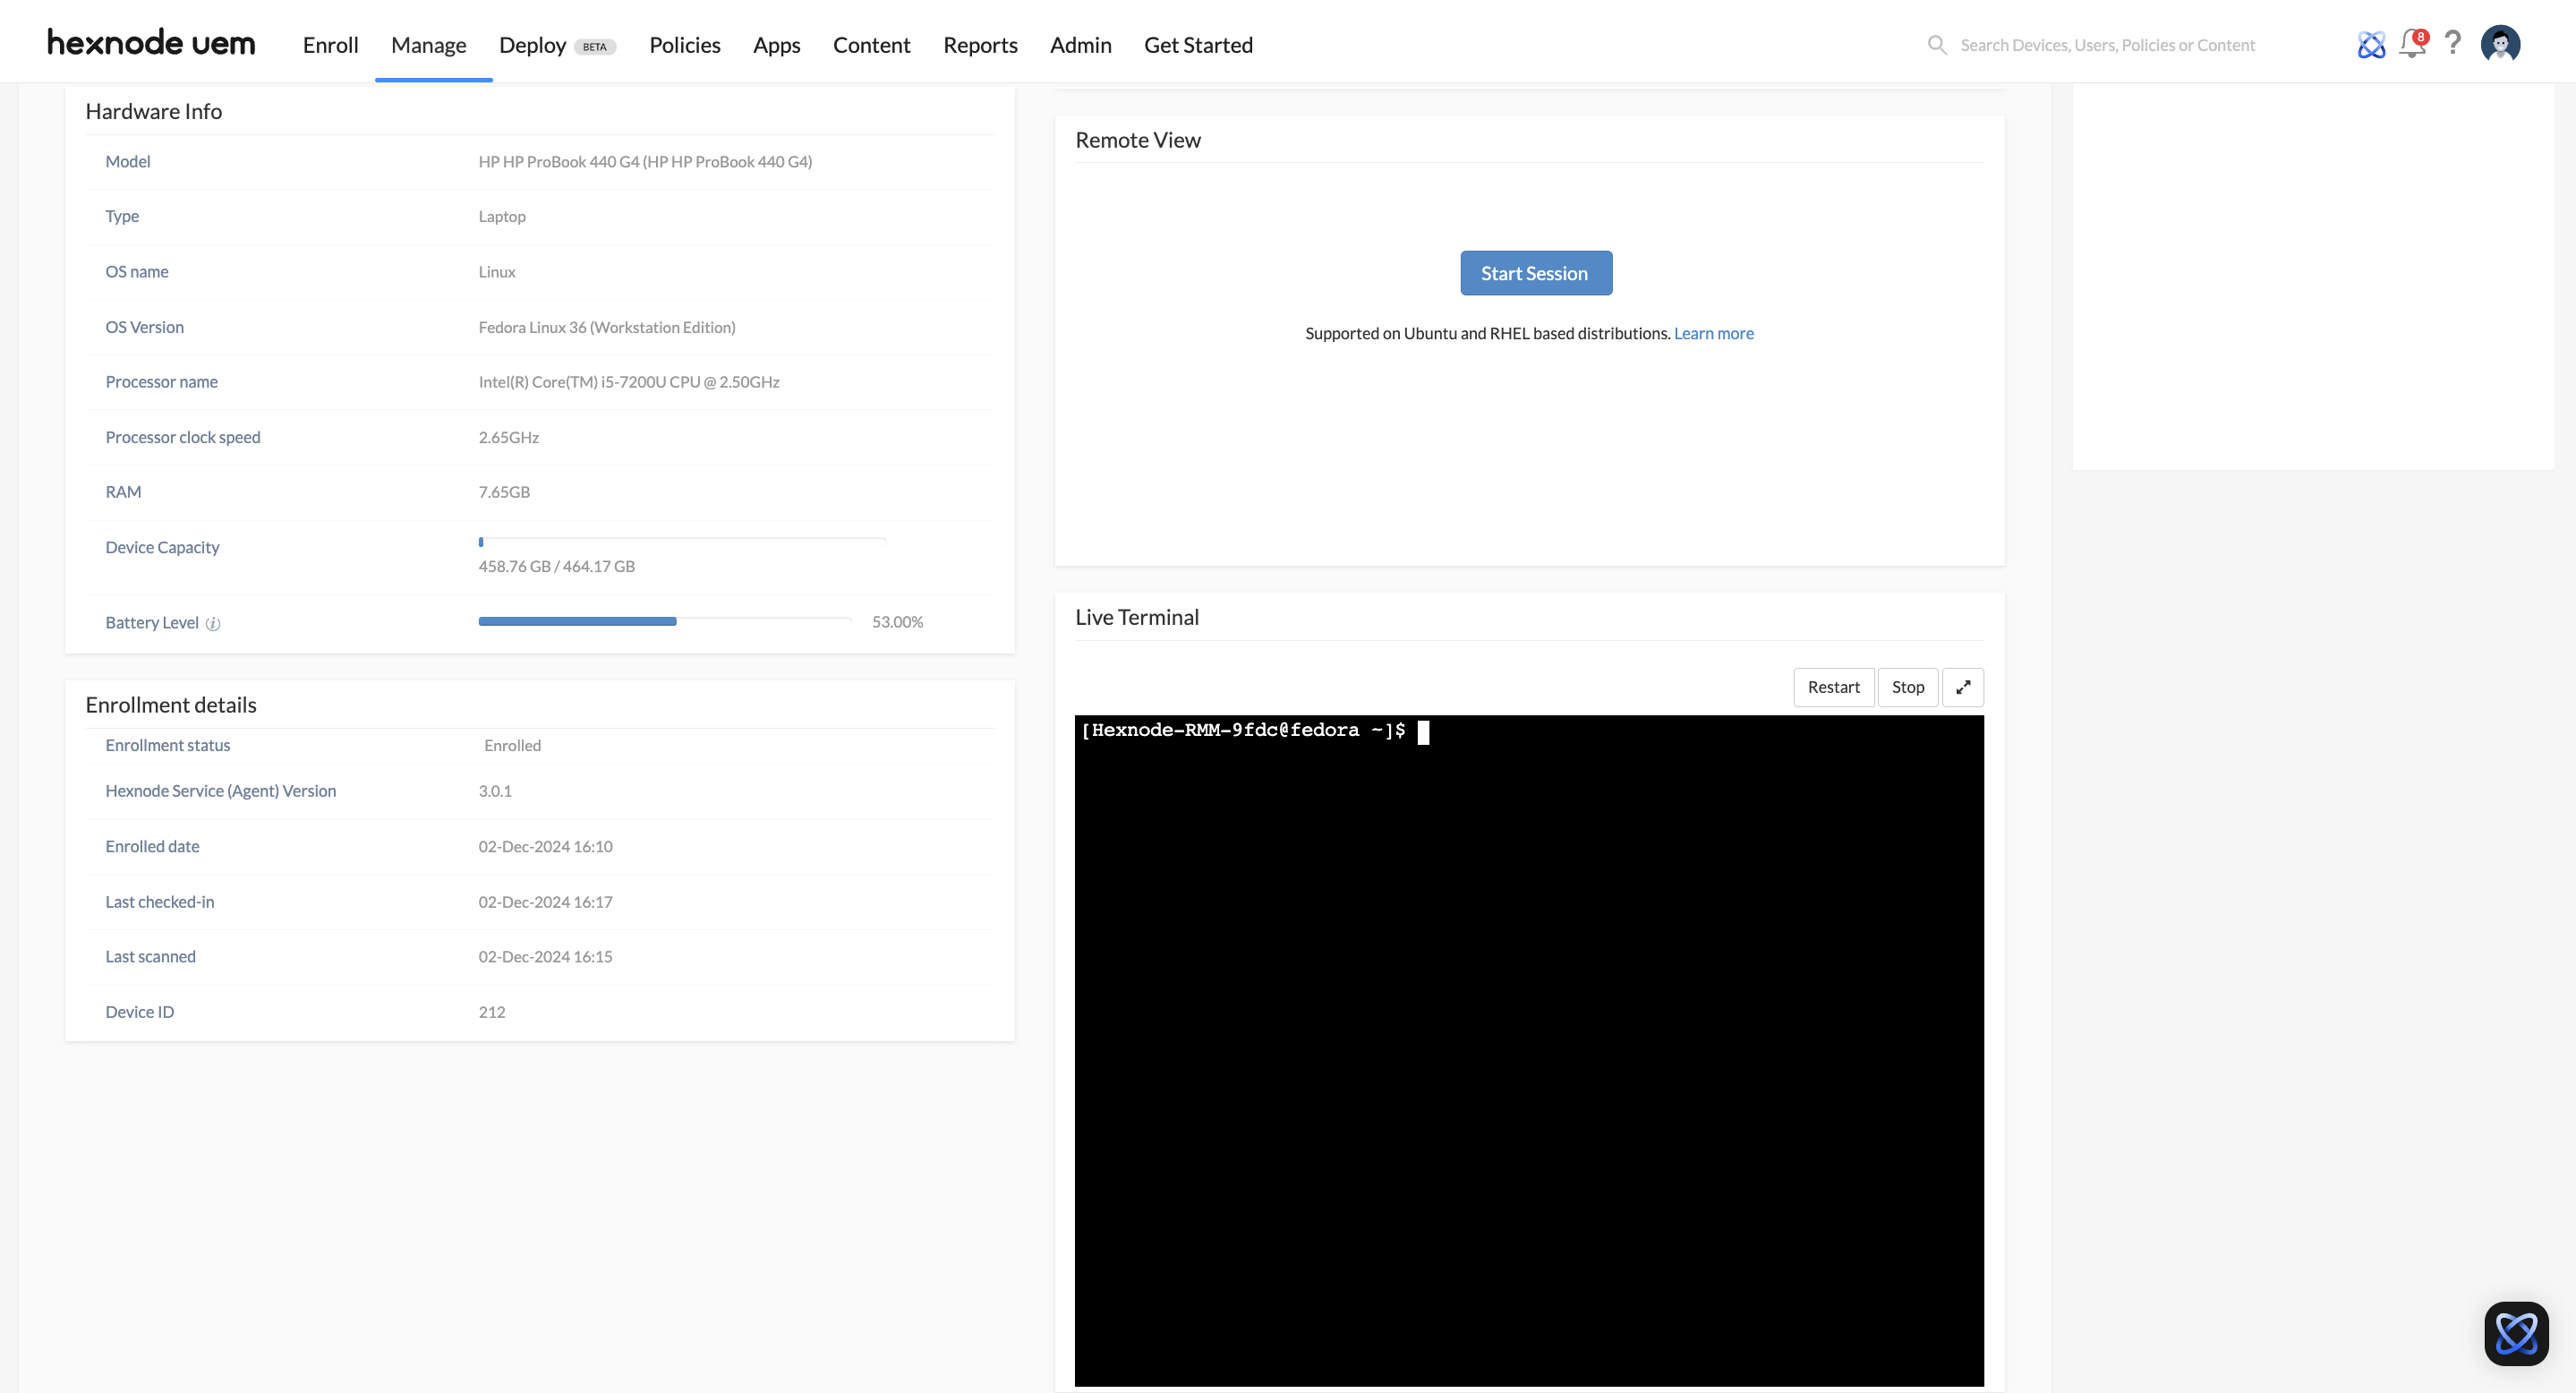Select the Fedora Linux 36 OS version text
Image resolution: width=2576 pixels, height=1393 pixels.
(x=607, y=327)
